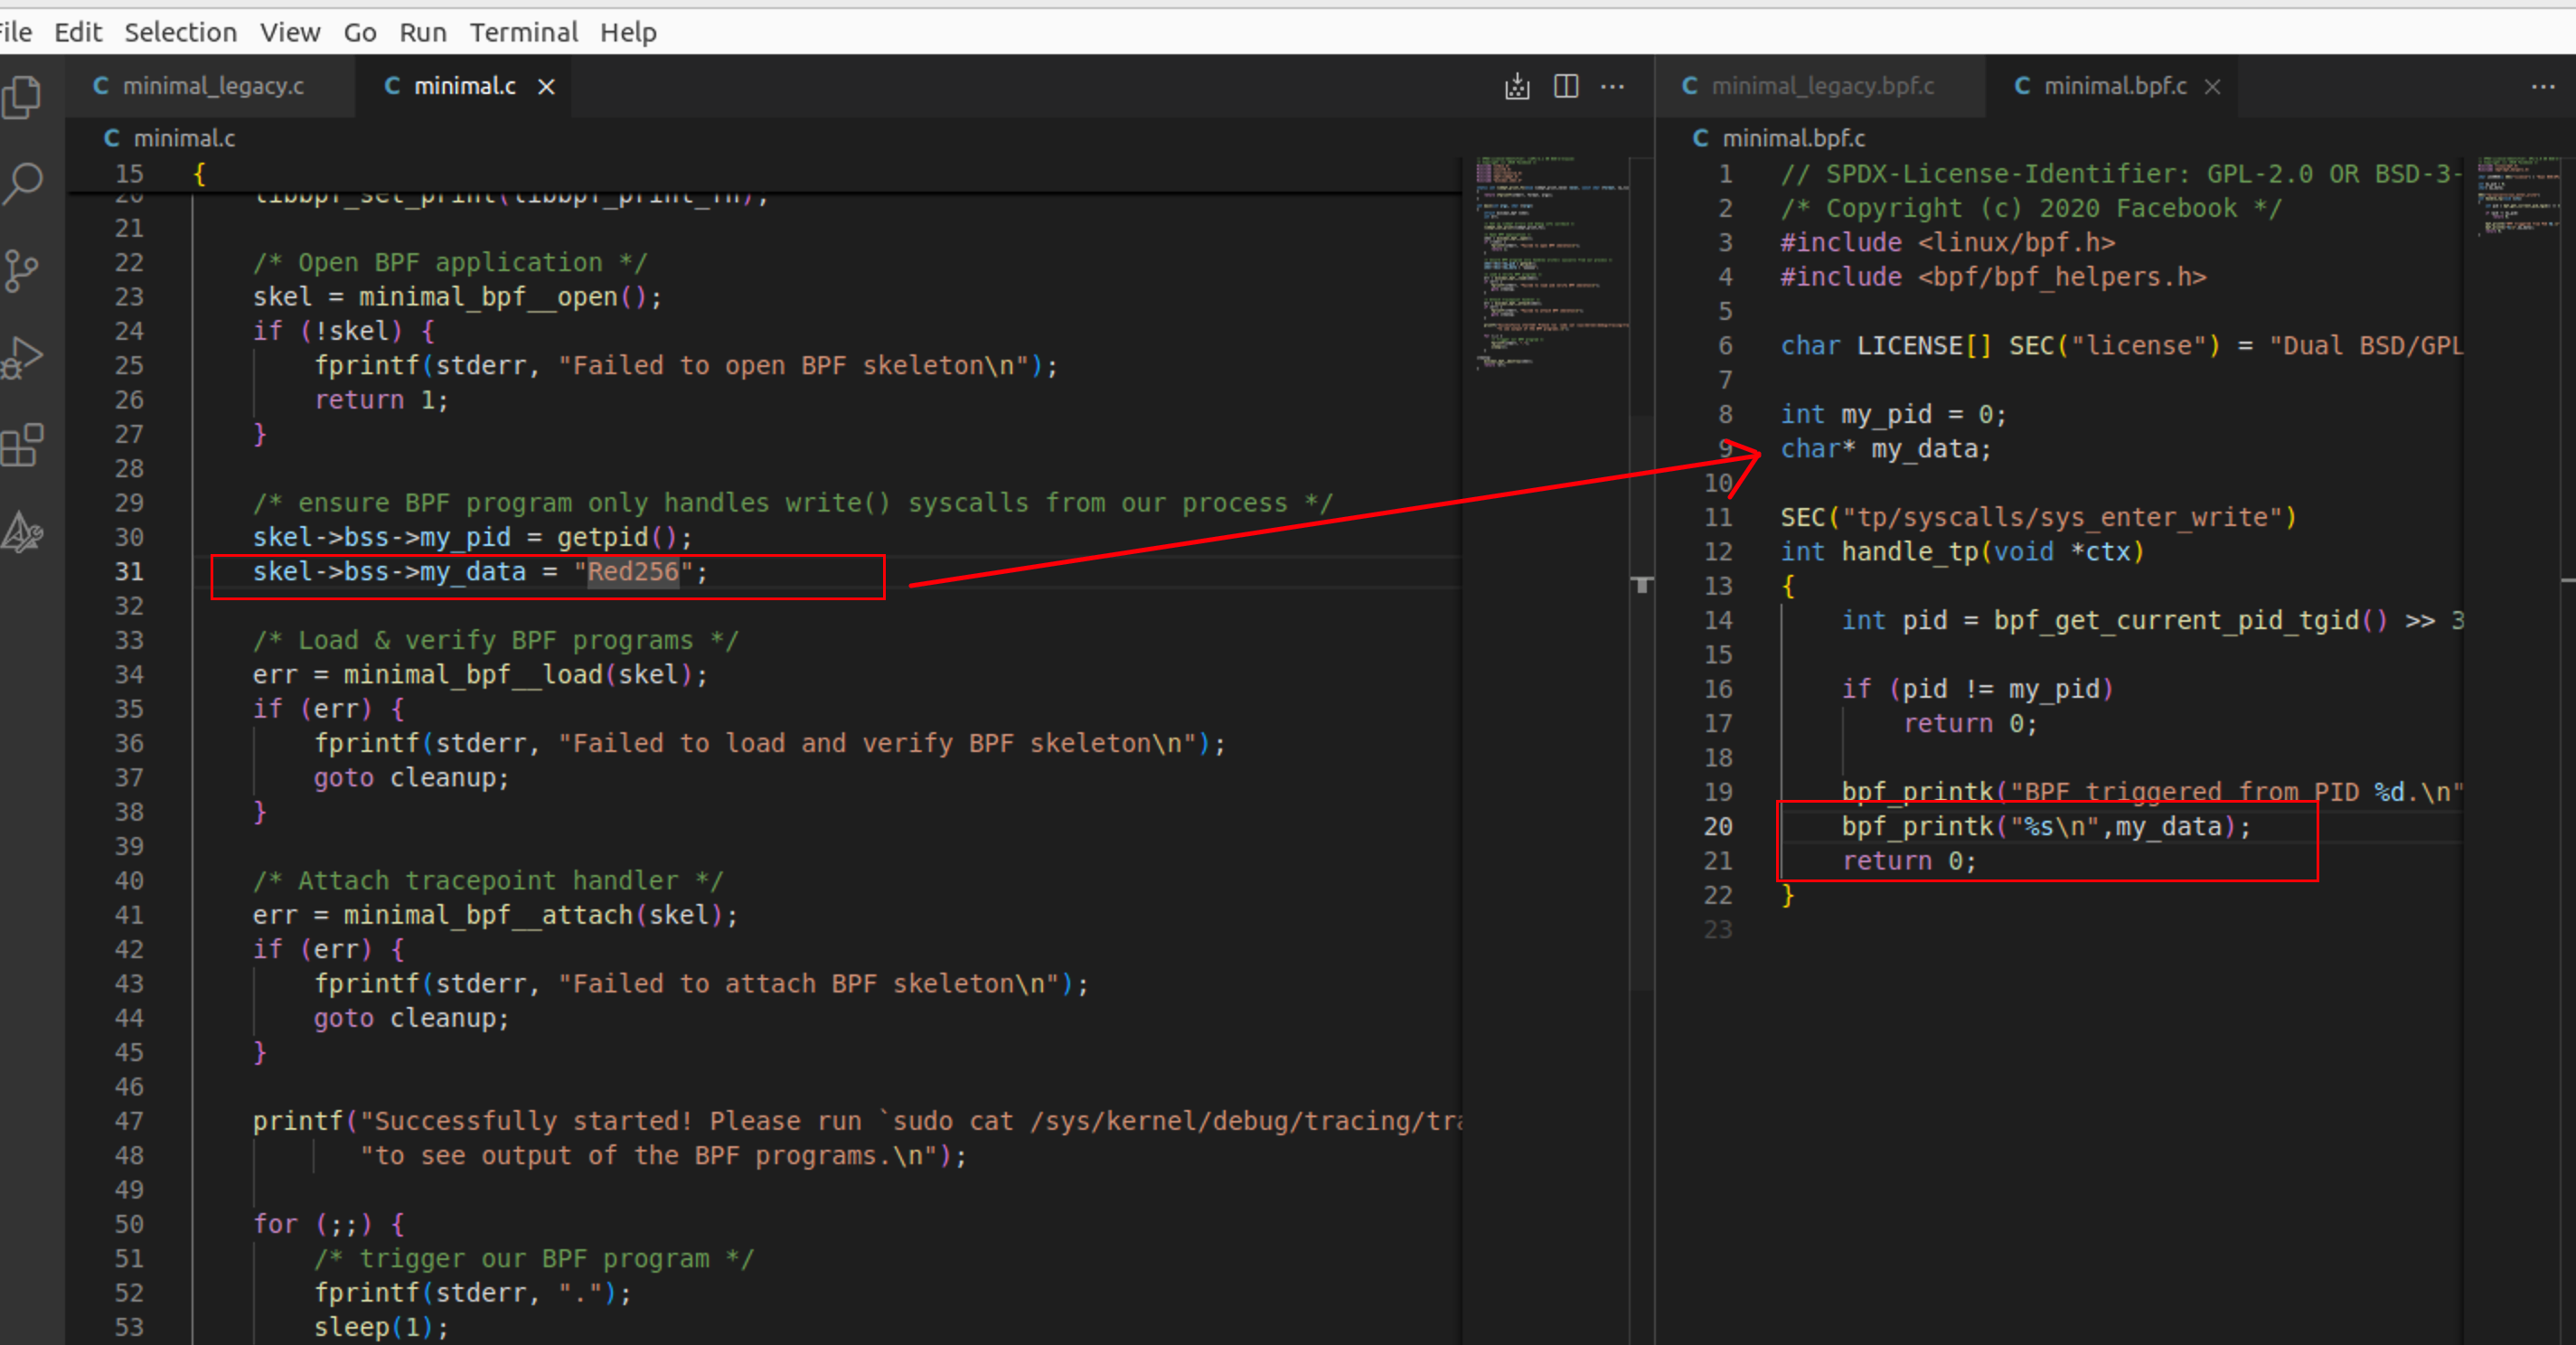This screenshot has height=1345, width=2576.
Task: Click 'minimal_bpf__load(skel)' on line 34
Action: click(x=518, y=675)
